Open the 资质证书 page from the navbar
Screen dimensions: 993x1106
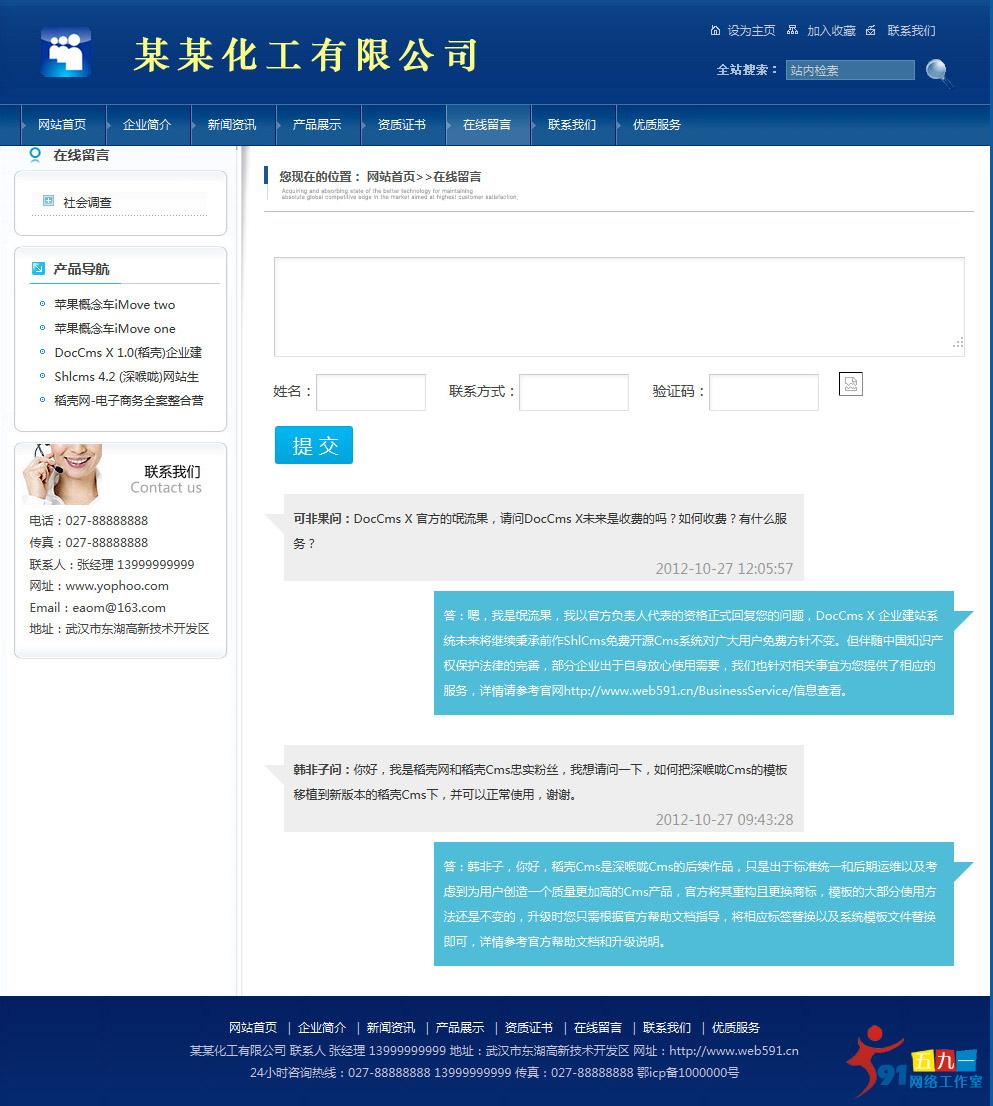(401, 124)
